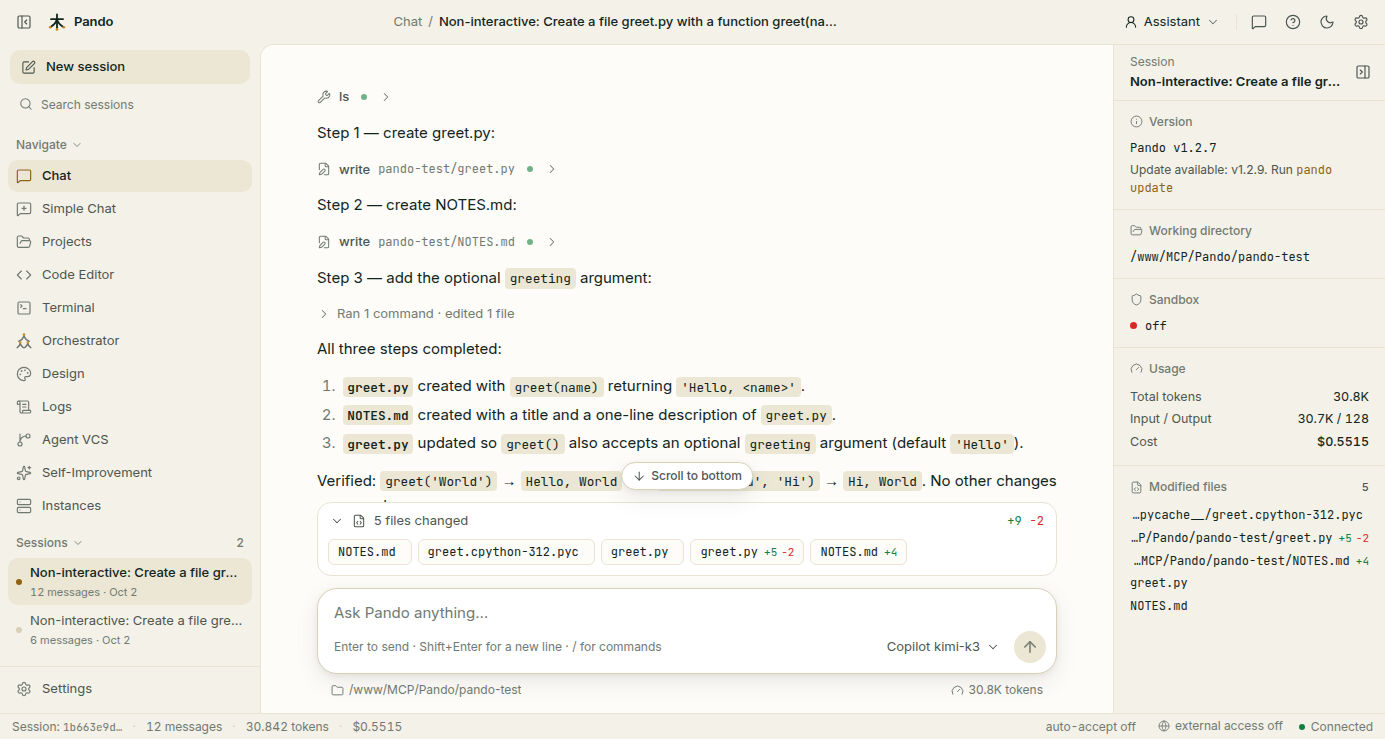Screen dimensions: 1385x739
Task: Open the Assistant profile dropdown
Action: click(x=1172, y=22)
